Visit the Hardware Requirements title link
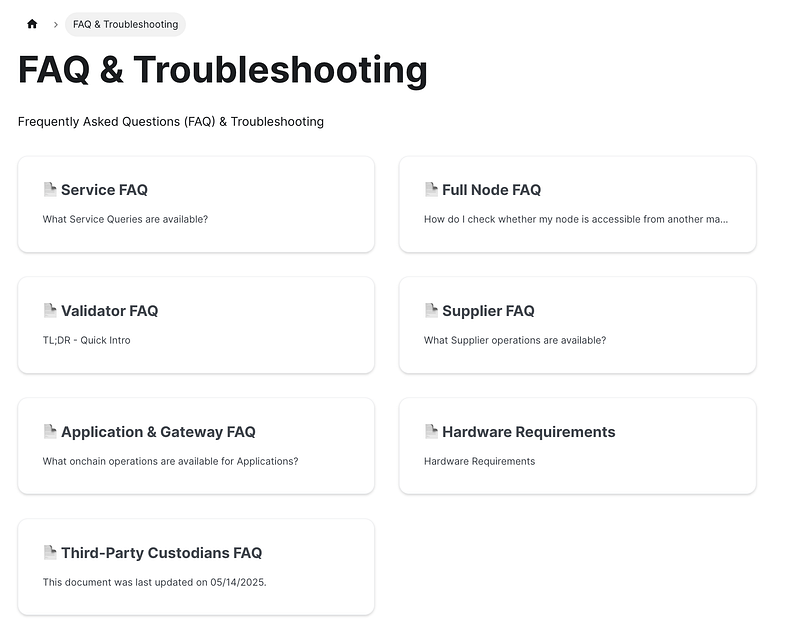 click(x=528, y=432)
